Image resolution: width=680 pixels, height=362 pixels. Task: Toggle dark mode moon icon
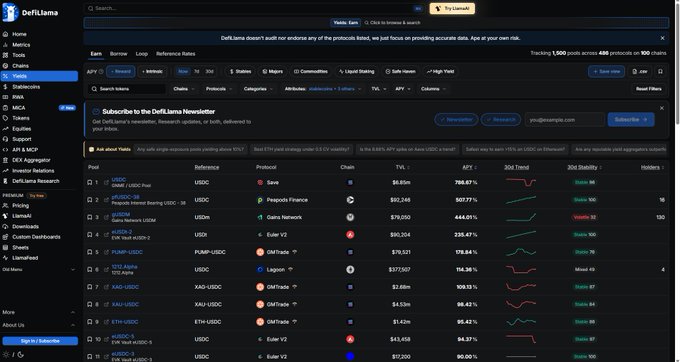pyautogui.click(x=20, y=355)
